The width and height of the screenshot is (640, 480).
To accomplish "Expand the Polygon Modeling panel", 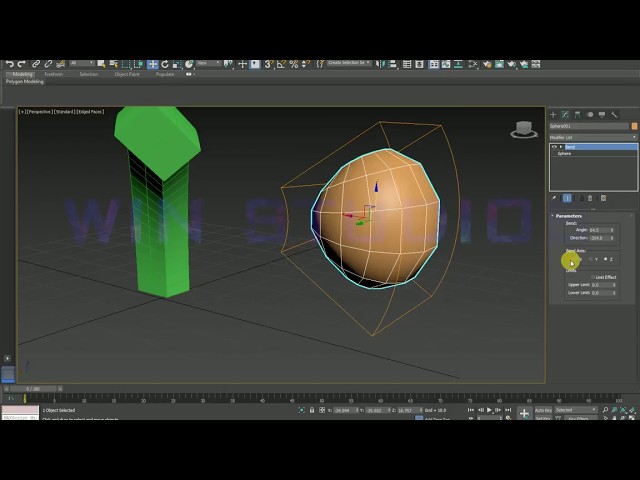I will click(24, 82).
